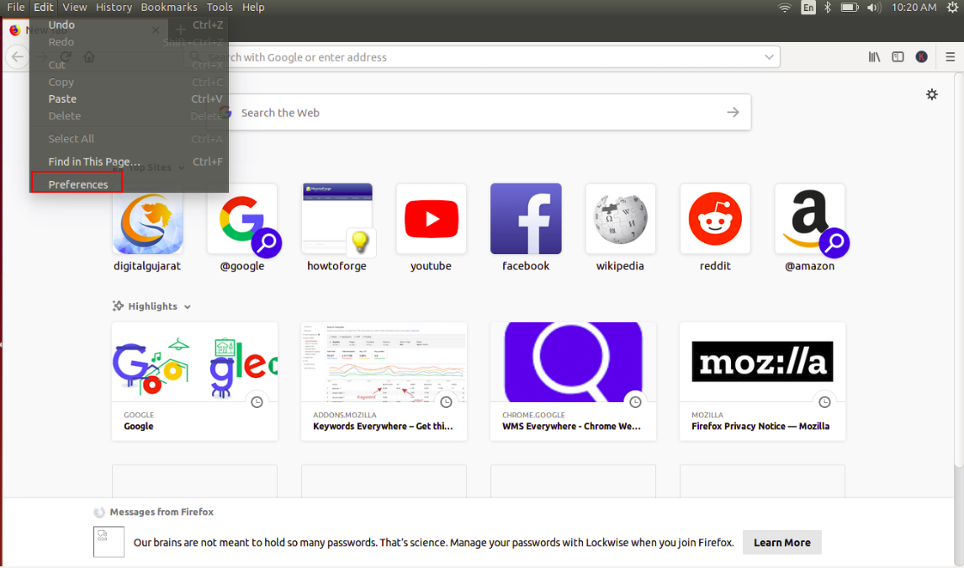This screenshot has height=568, width=964.
Task: Open the Bookmarks menu
Action: click(169, 7)
